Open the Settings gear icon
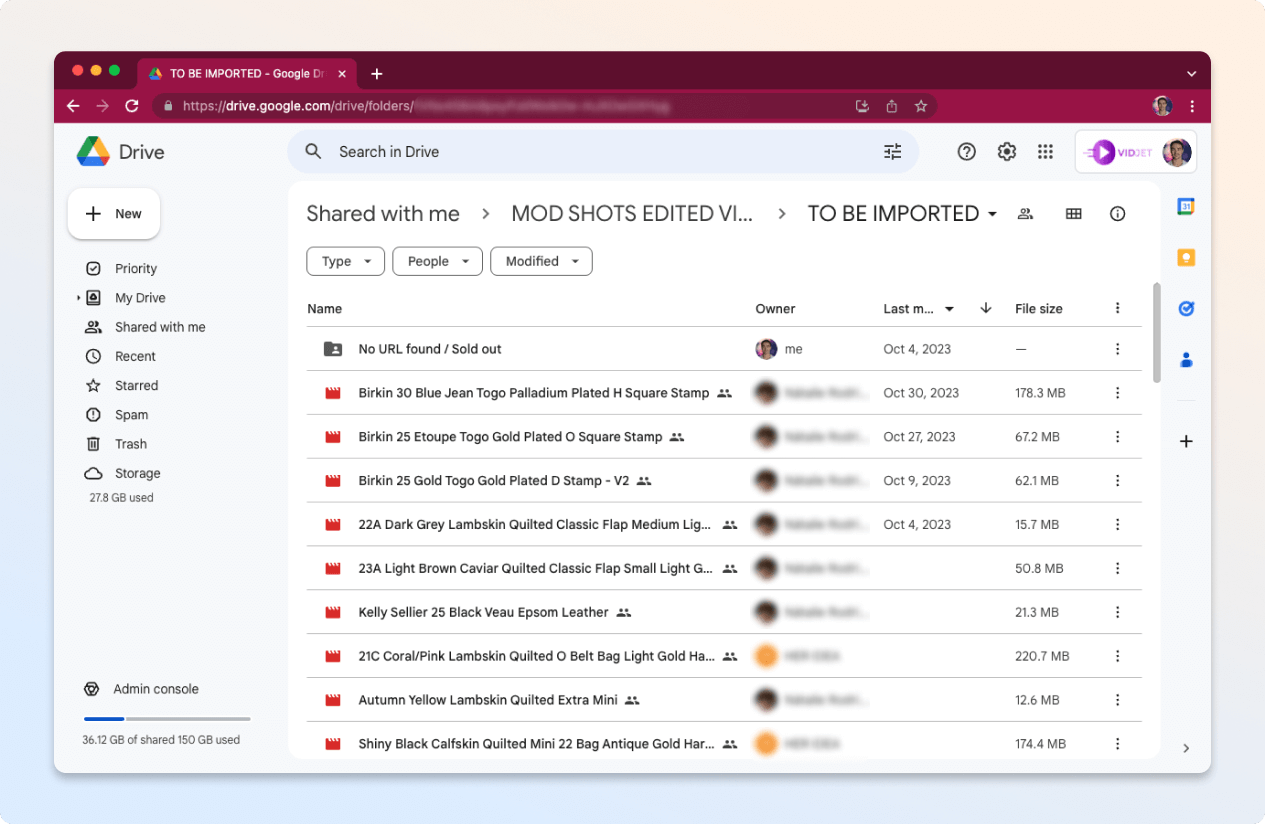1265x824 pixels. pos(1007,152)
